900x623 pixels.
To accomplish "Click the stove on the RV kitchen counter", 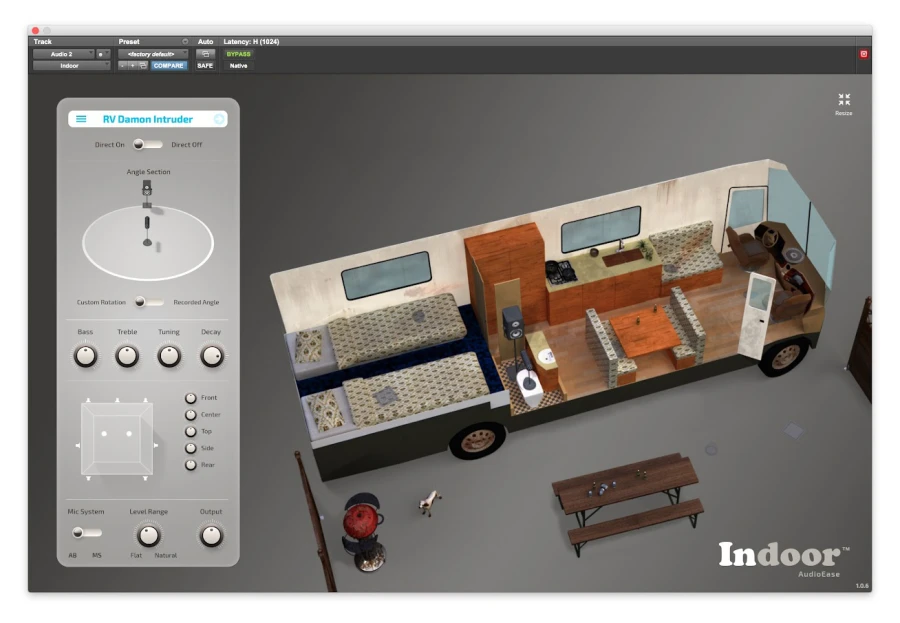I will (x=560, y=271).
